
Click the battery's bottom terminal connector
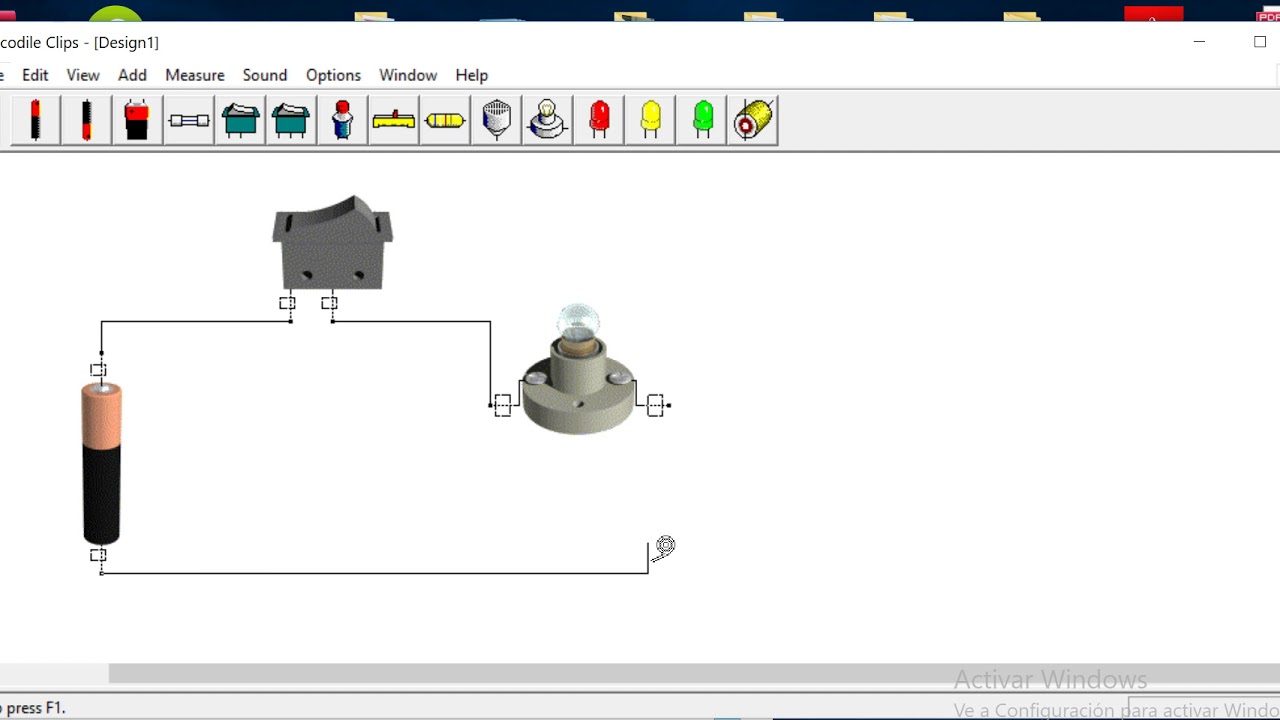coord(98,555)
